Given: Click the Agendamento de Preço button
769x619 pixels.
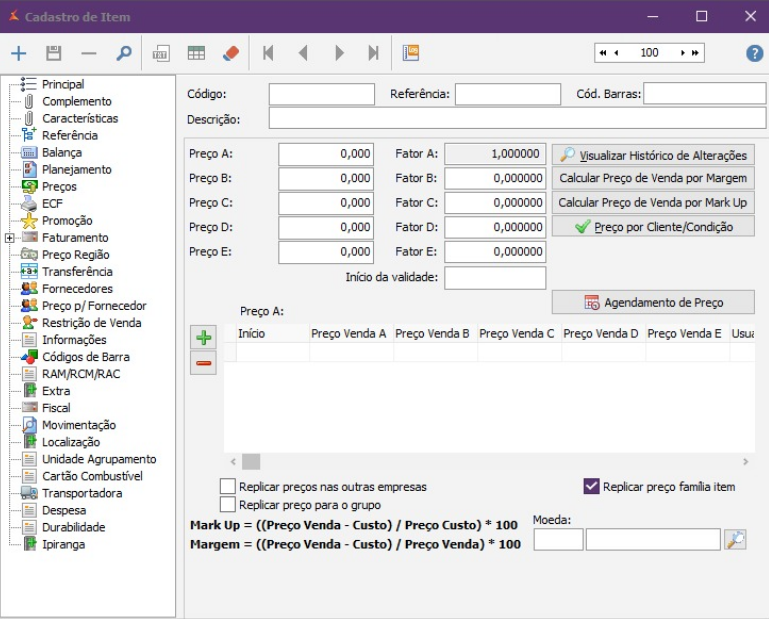Looking at the screenshot, I should tap(653, 302).
